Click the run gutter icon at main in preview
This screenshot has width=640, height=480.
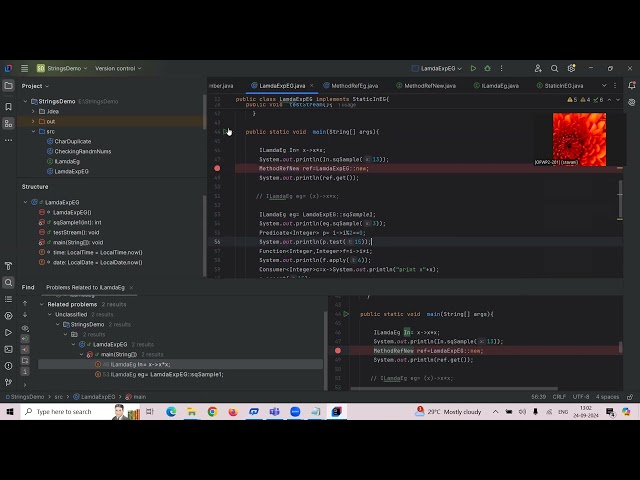click(x=346, y=314)
